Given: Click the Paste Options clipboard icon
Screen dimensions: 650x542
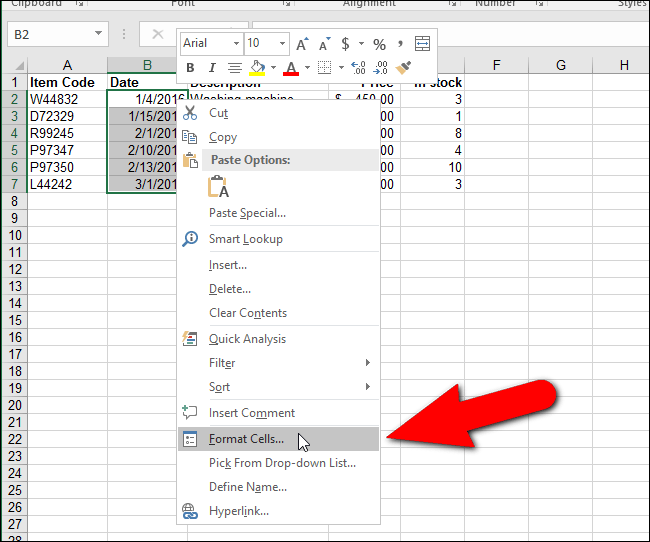Looking at the screenshot, I should coord(191,160).
